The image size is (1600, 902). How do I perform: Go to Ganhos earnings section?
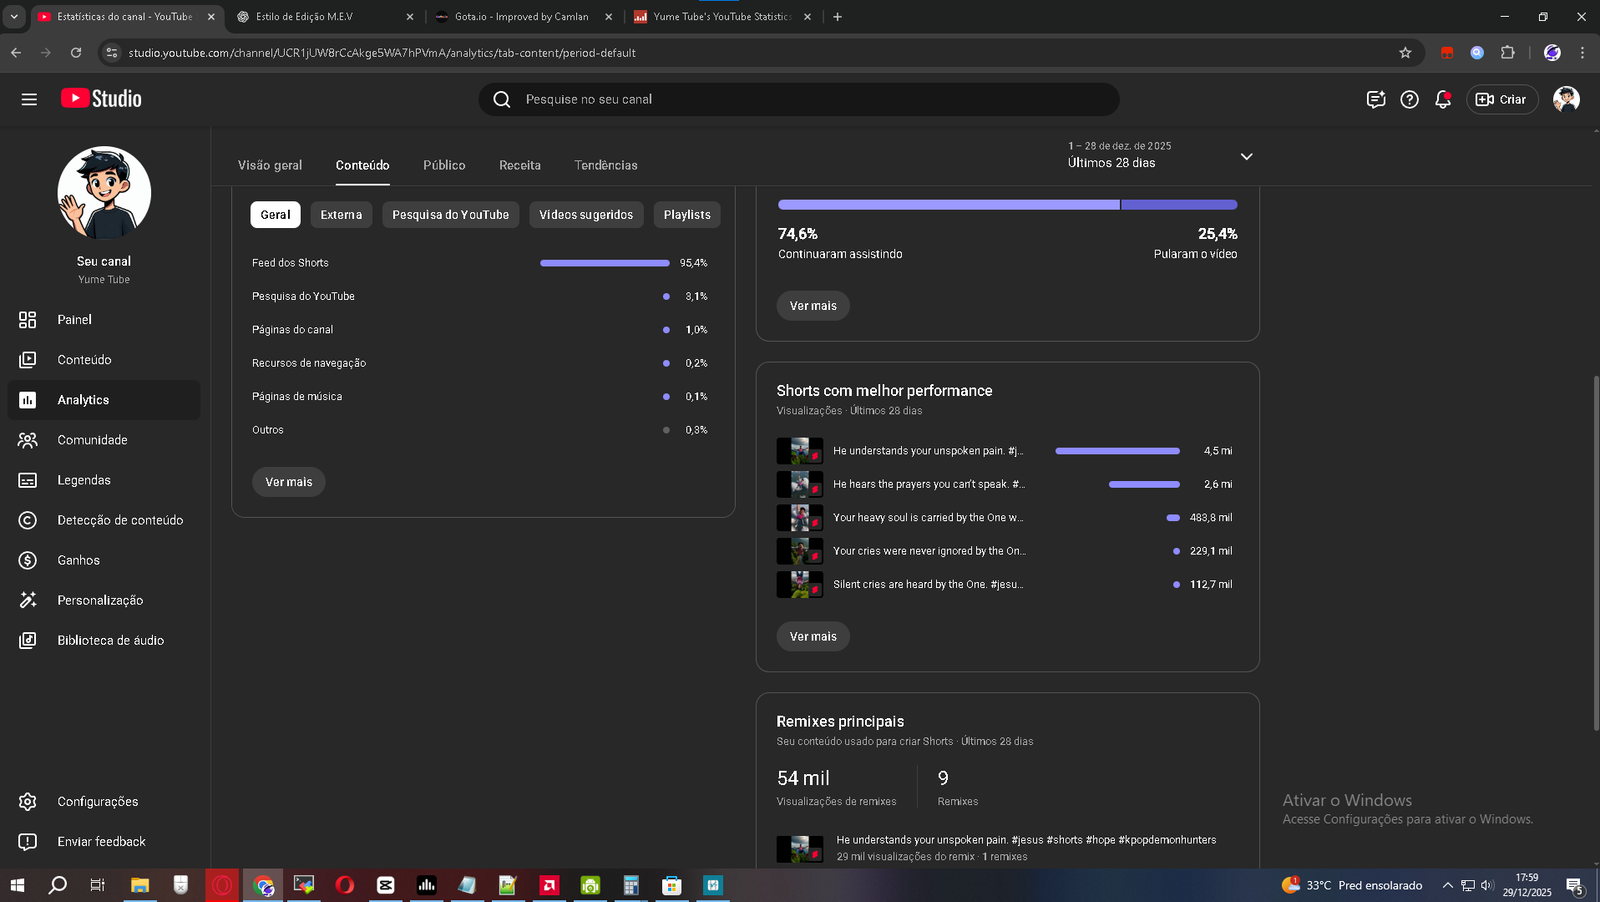78,560
